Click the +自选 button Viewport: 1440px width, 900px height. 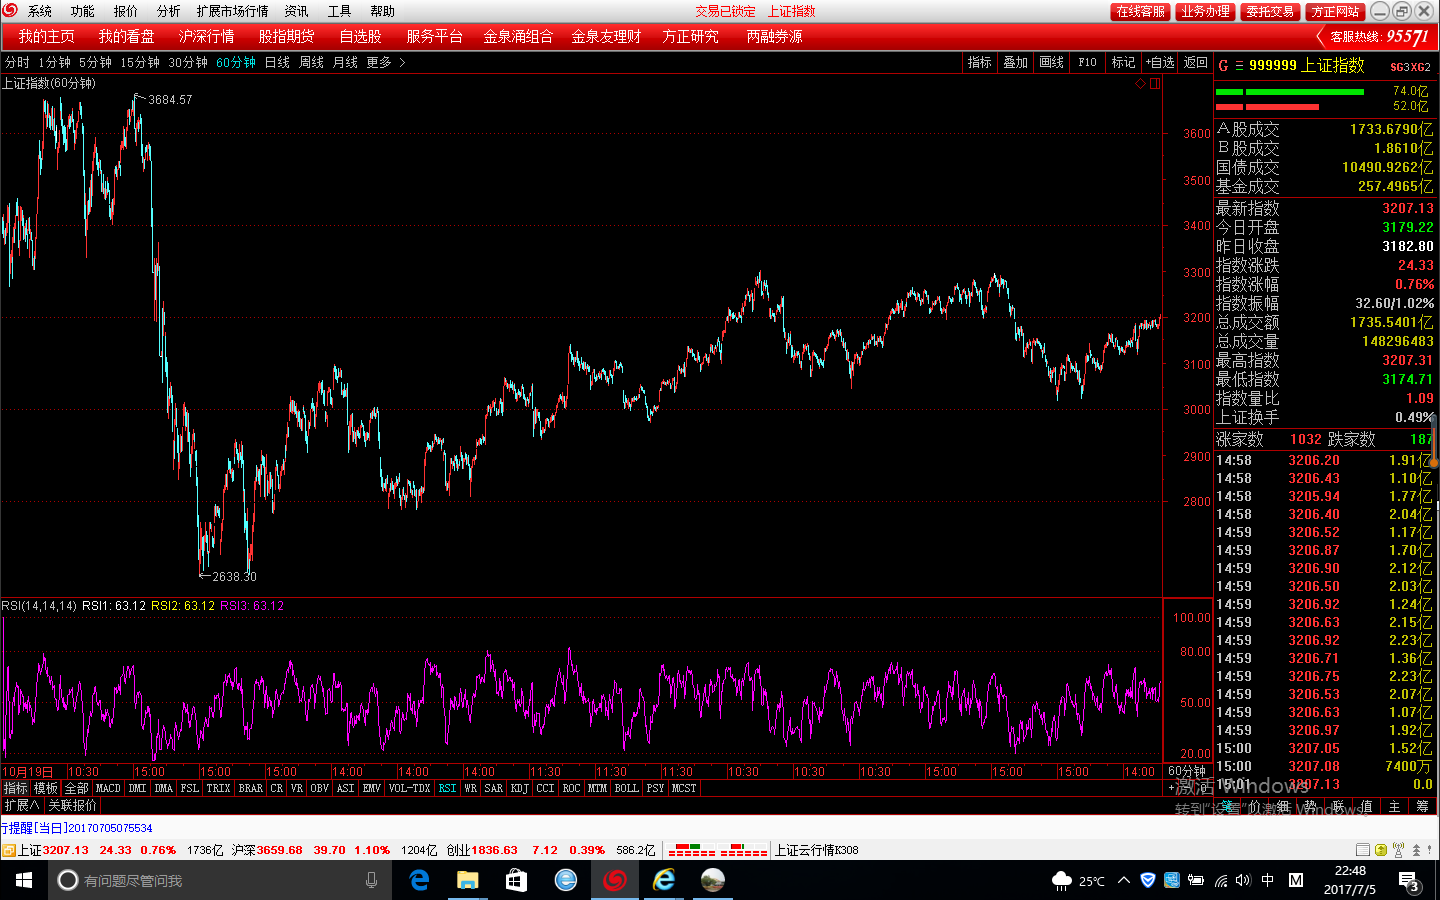pos(1160,62)
